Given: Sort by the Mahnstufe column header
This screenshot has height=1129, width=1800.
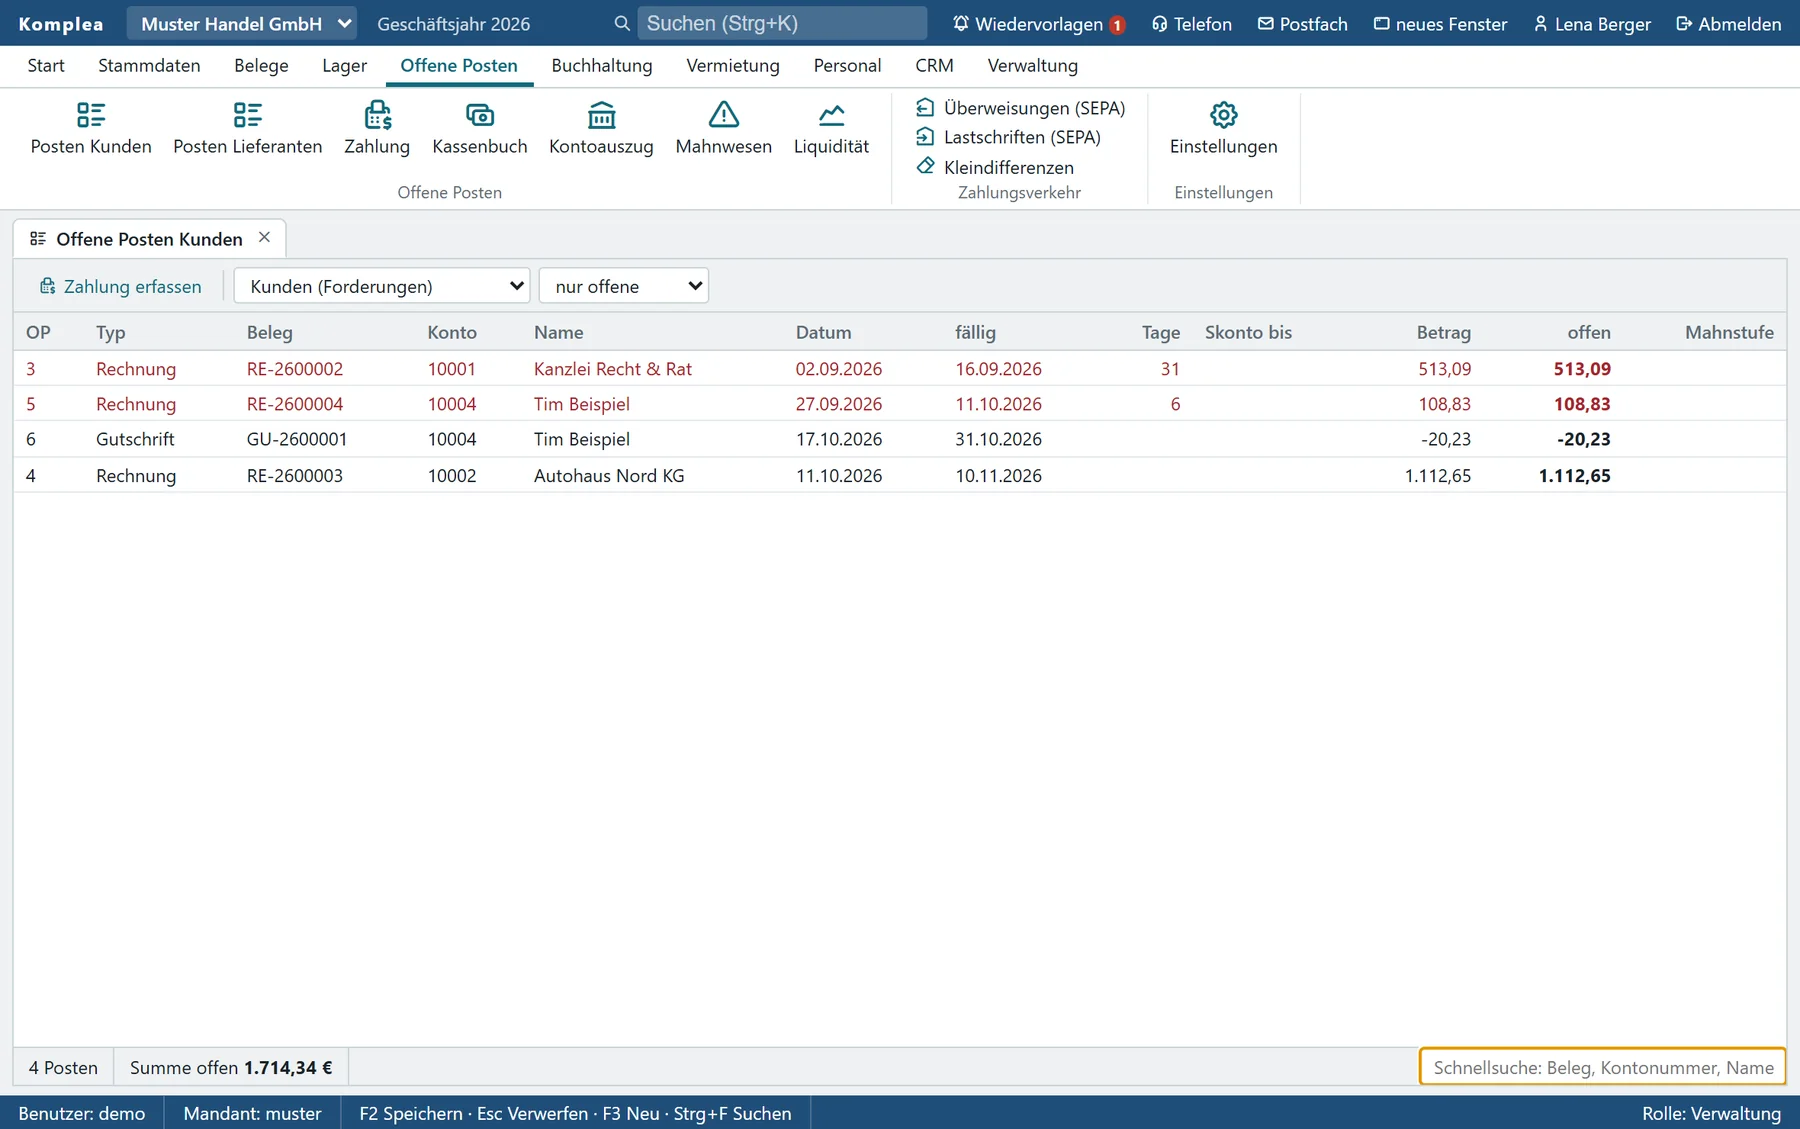Looking at the screenshot, I should (x=1729, y=333).
